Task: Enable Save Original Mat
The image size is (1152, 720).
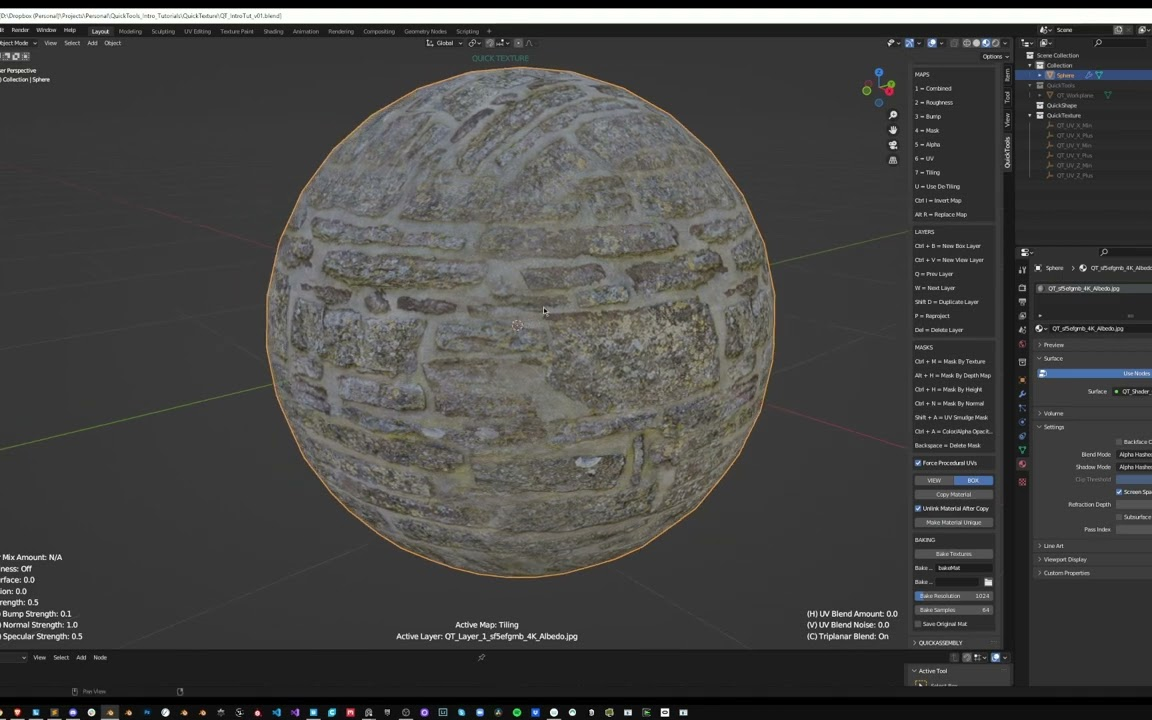Action: pyautogui.click(x=917, y=623)
